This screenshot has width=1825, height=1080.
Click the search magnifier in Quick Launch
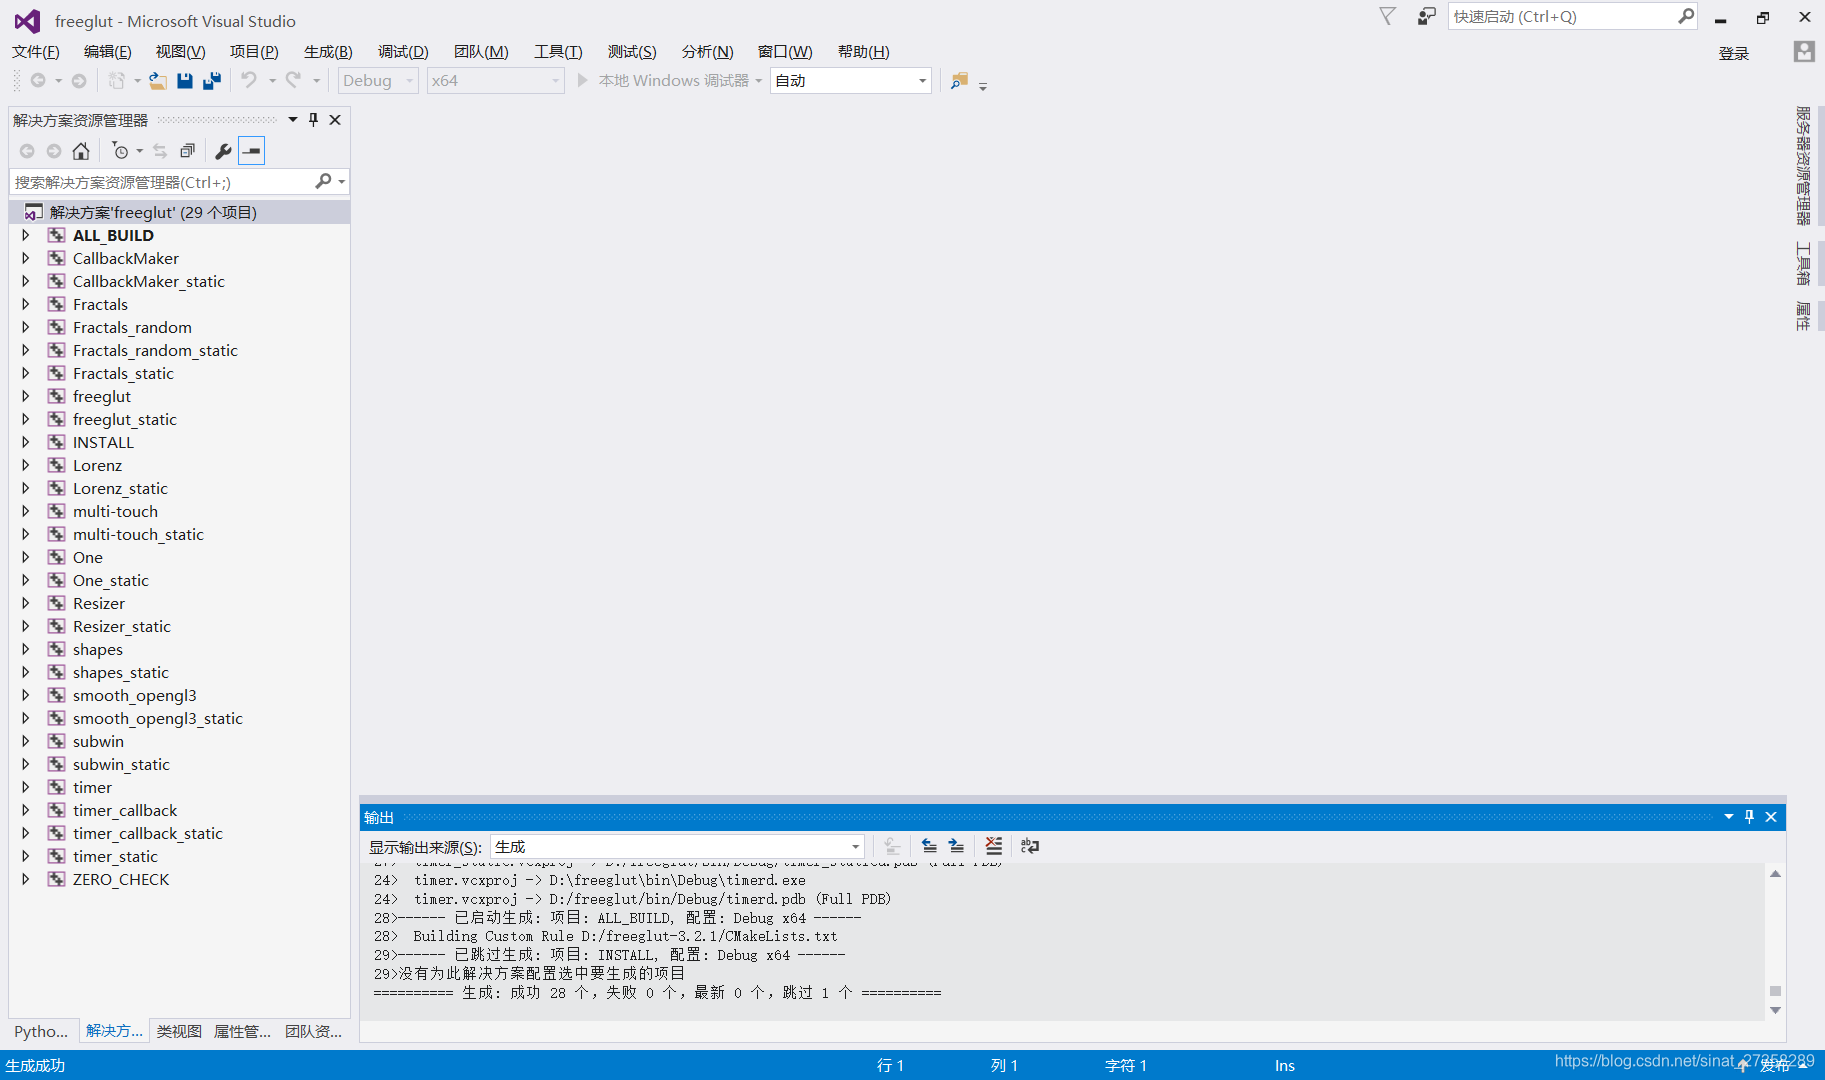(1686, 16)
